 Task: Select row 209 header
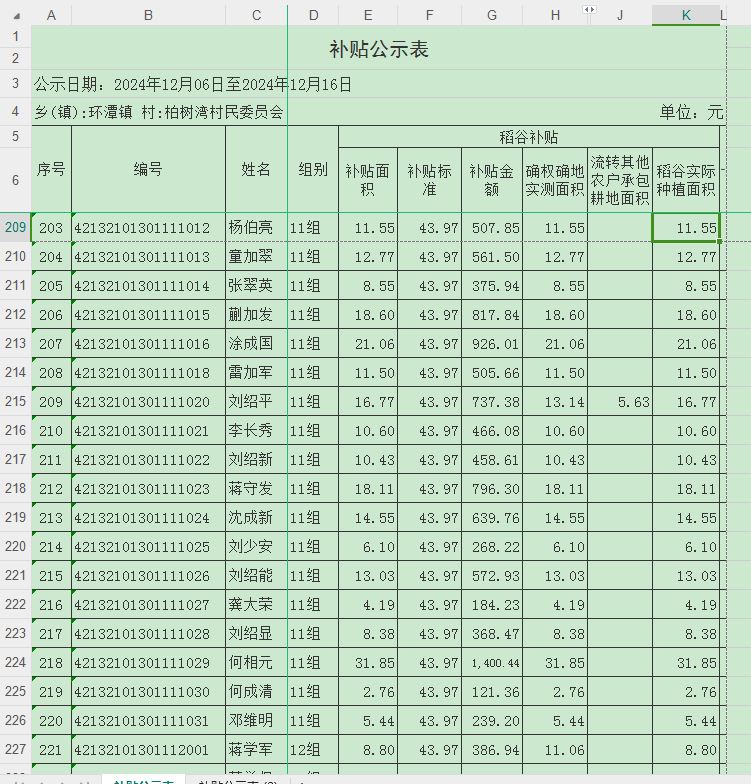pyautogui.click(x=16, y=227)
